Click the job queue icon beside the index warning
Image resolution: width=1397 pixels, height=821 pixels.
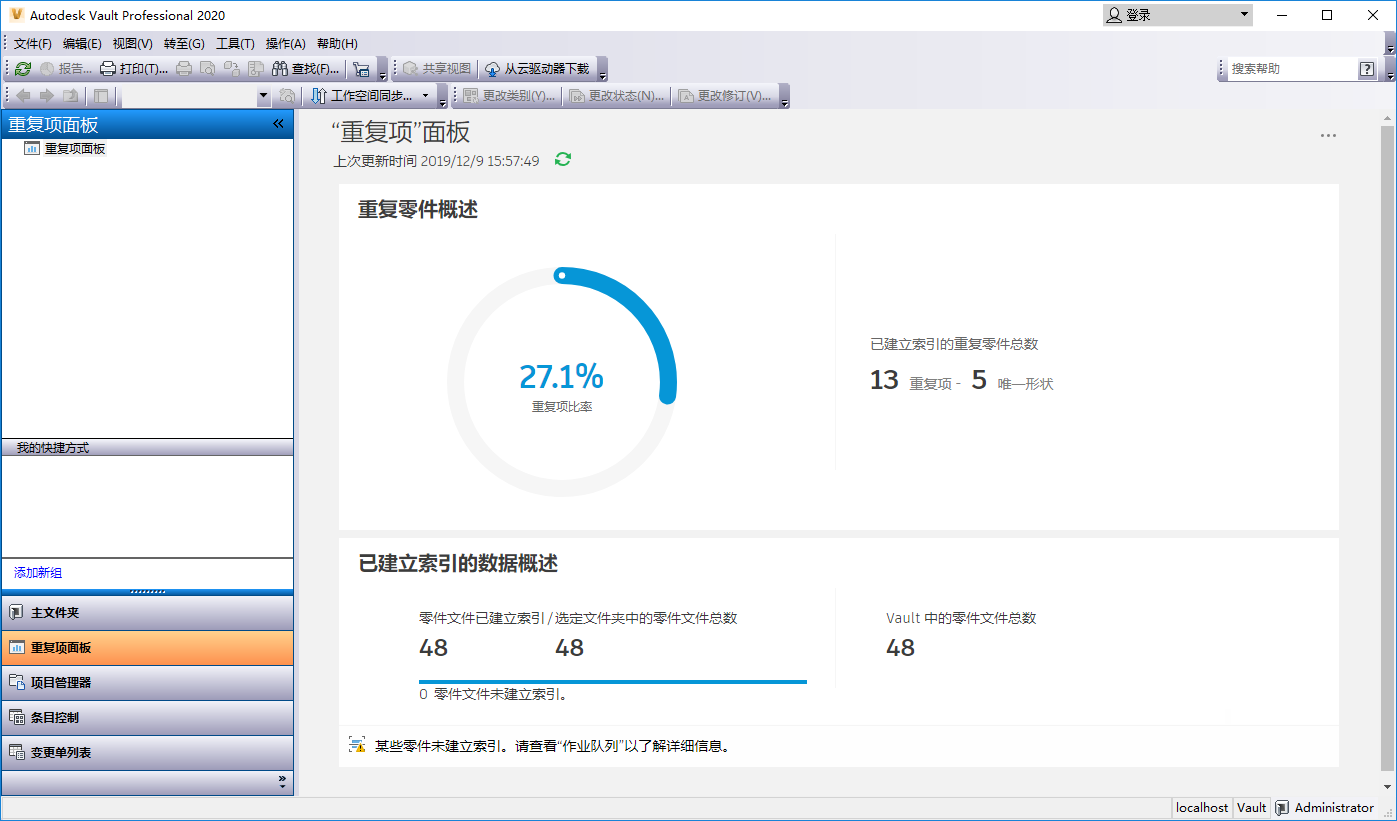[x=357, y=745]
